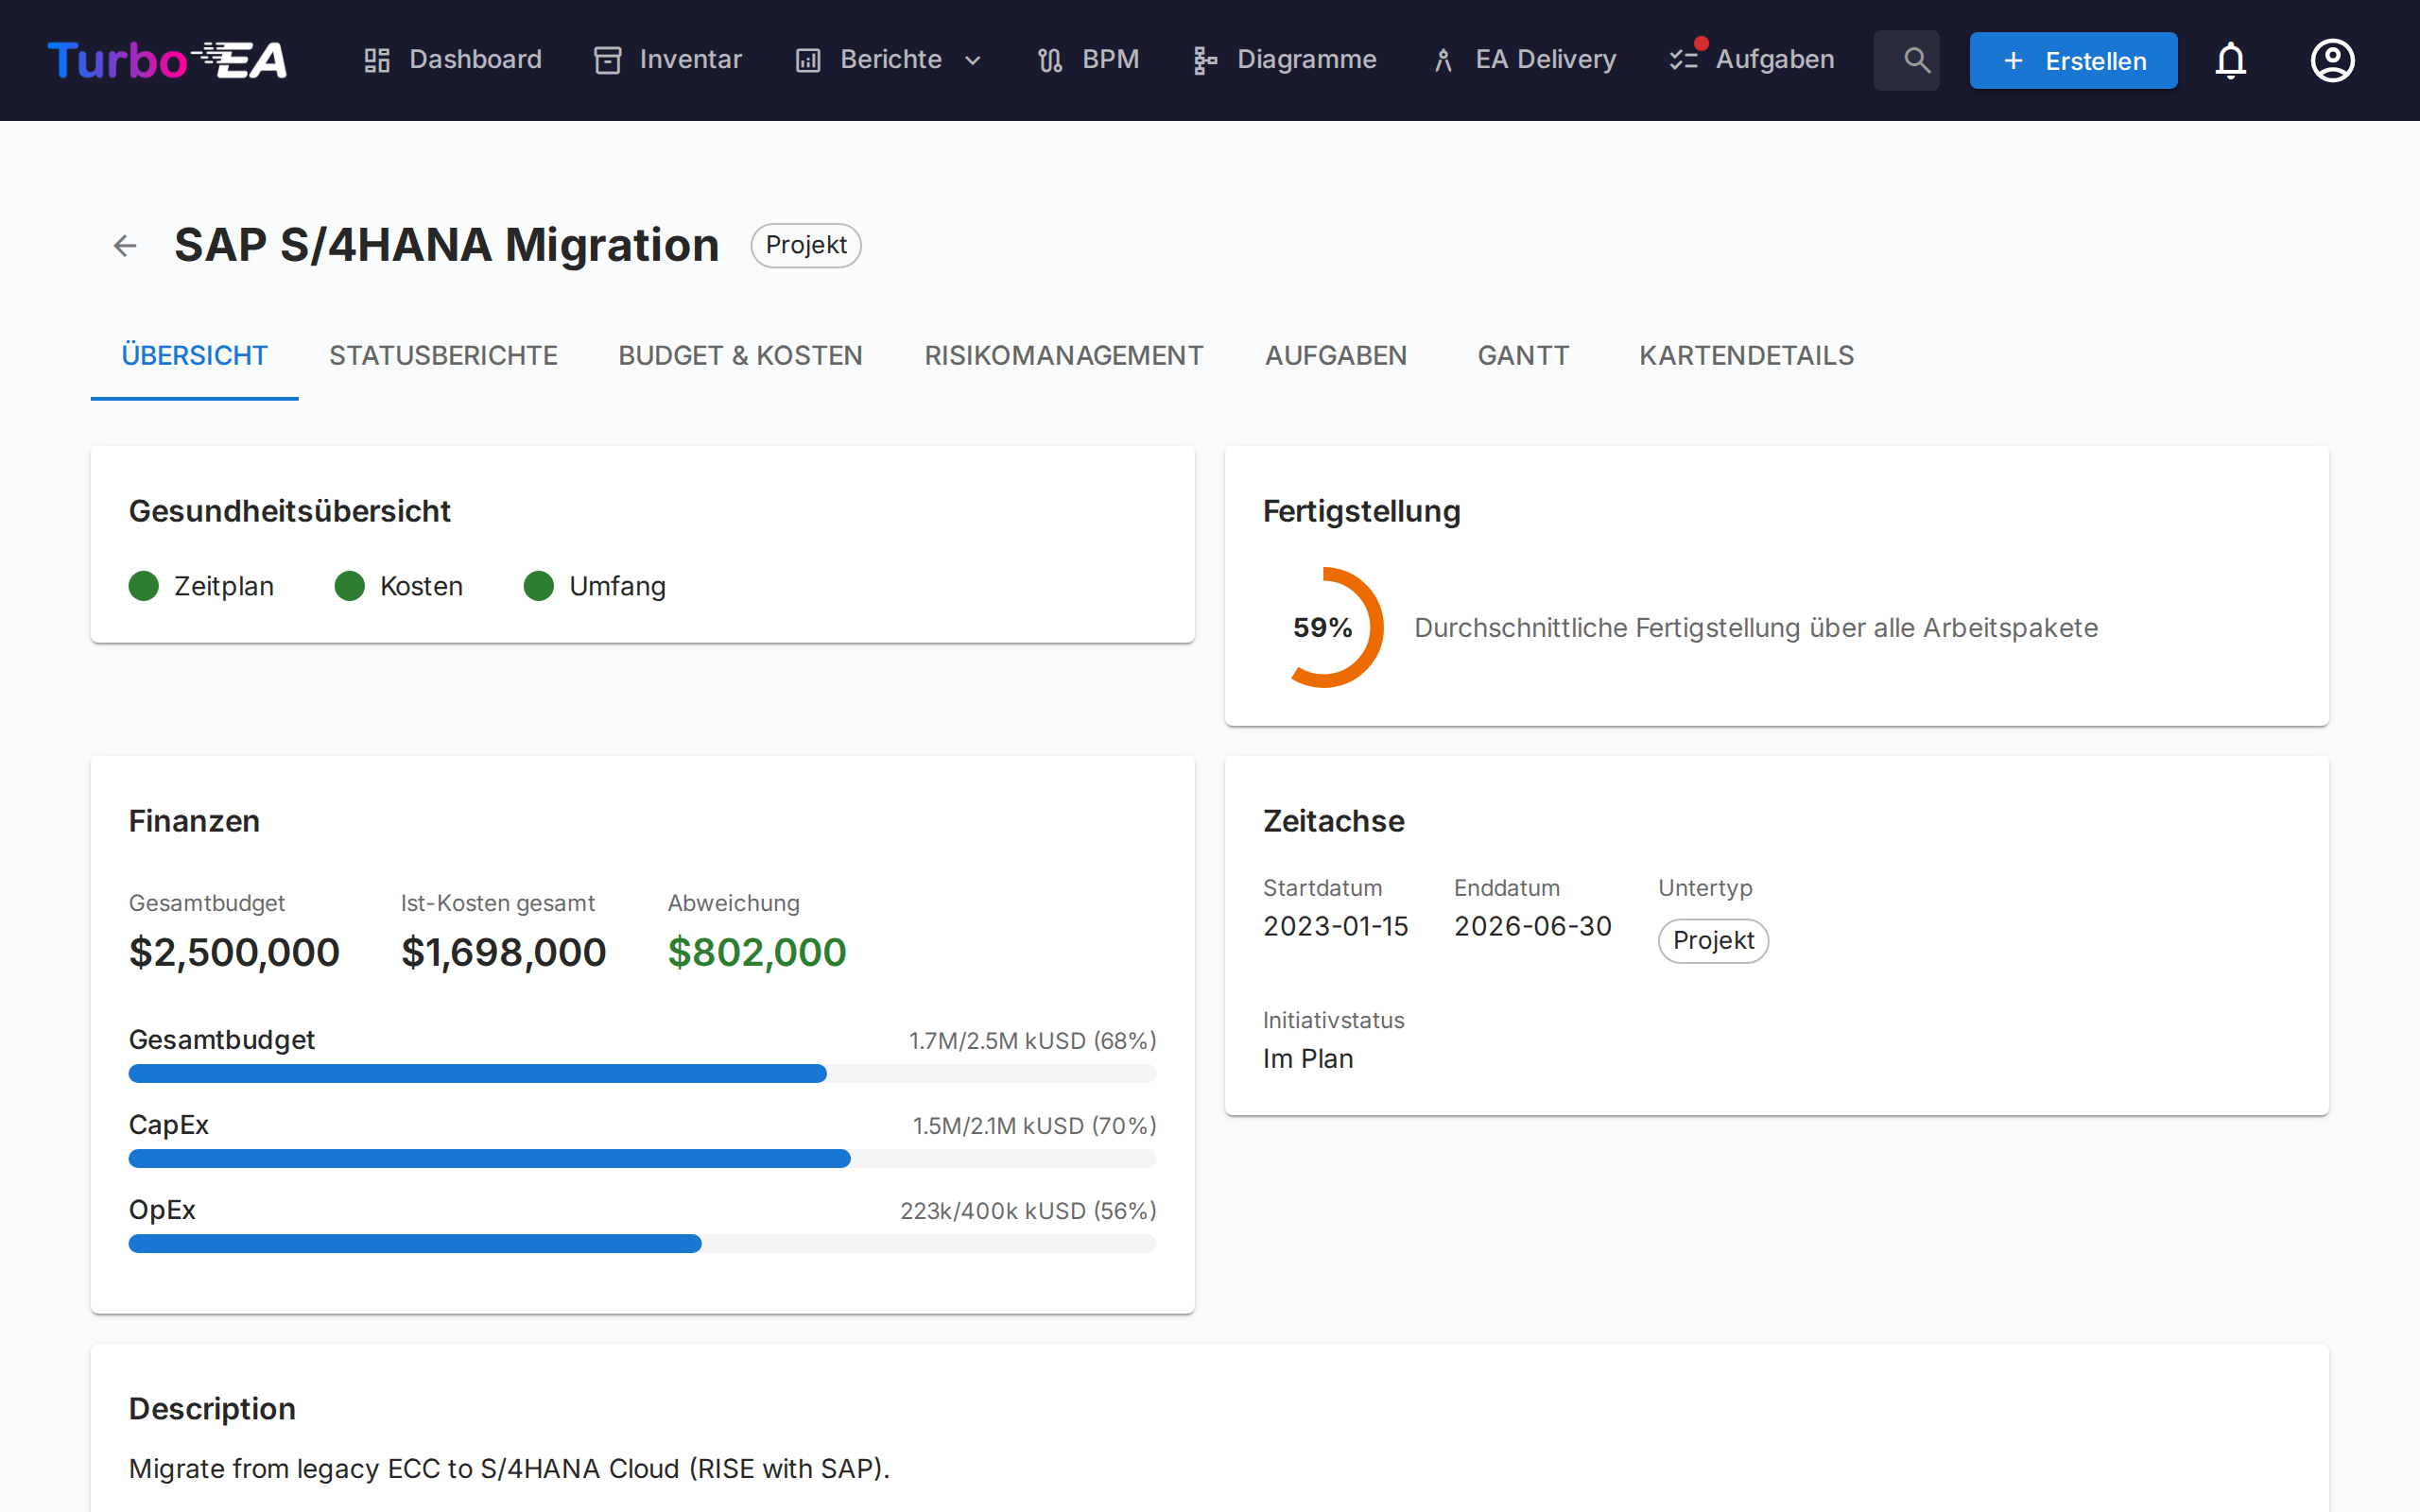This screenshot has height=1512, width=2420.
Task: Open the user account profile icon
Action: click(2332, 60)
